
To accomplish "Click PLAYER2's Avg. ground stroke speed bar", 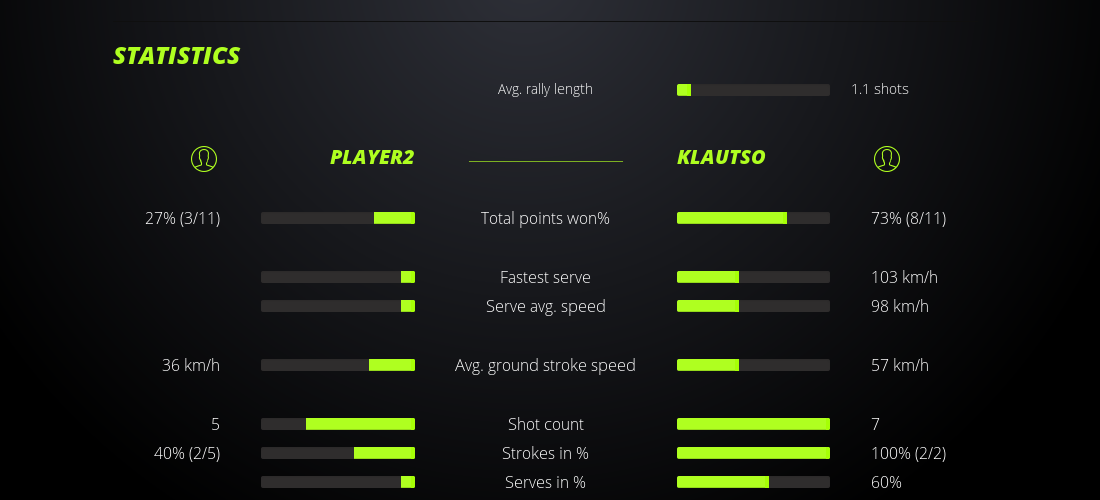I will (338, 365).
